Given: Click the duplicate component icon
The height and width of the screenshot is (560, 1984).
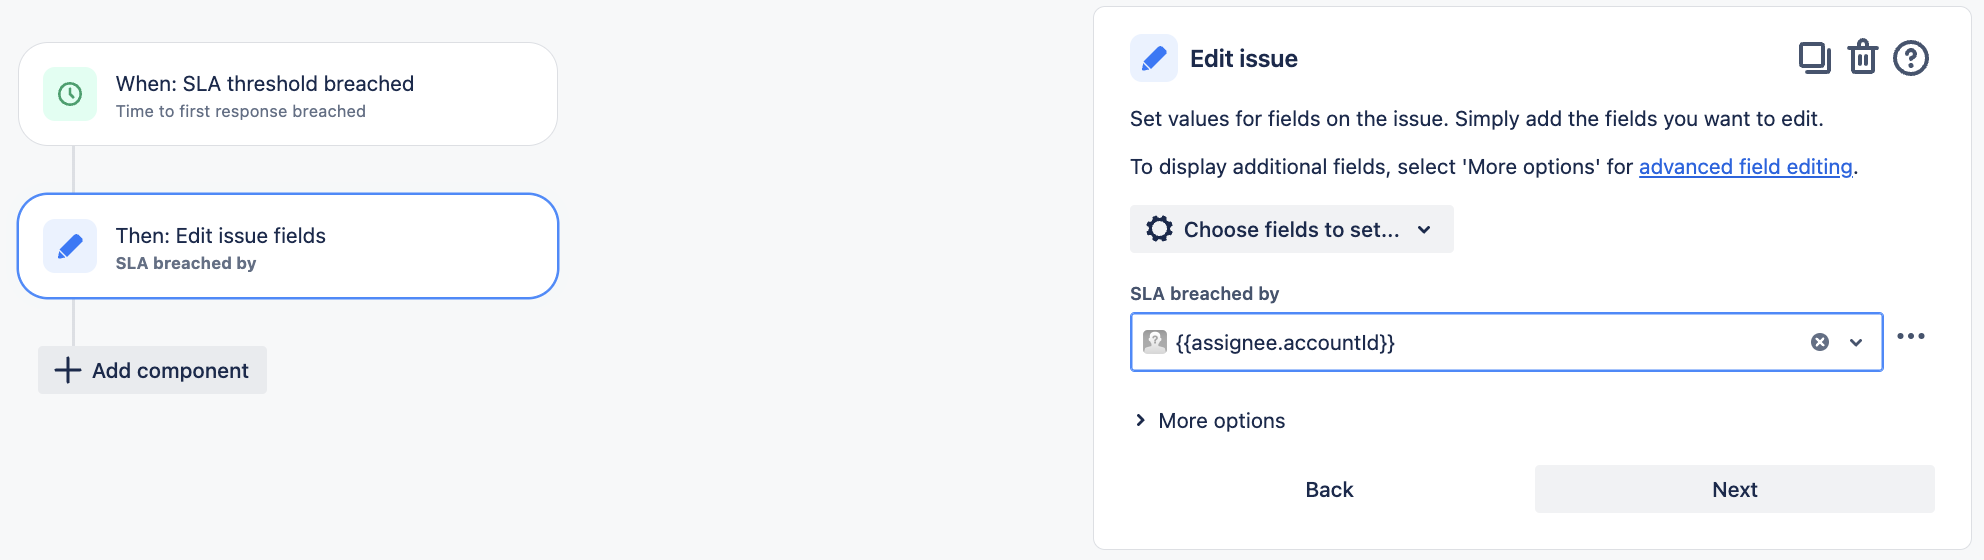Looking at the screenshot, I should (x=1814, y=58).
